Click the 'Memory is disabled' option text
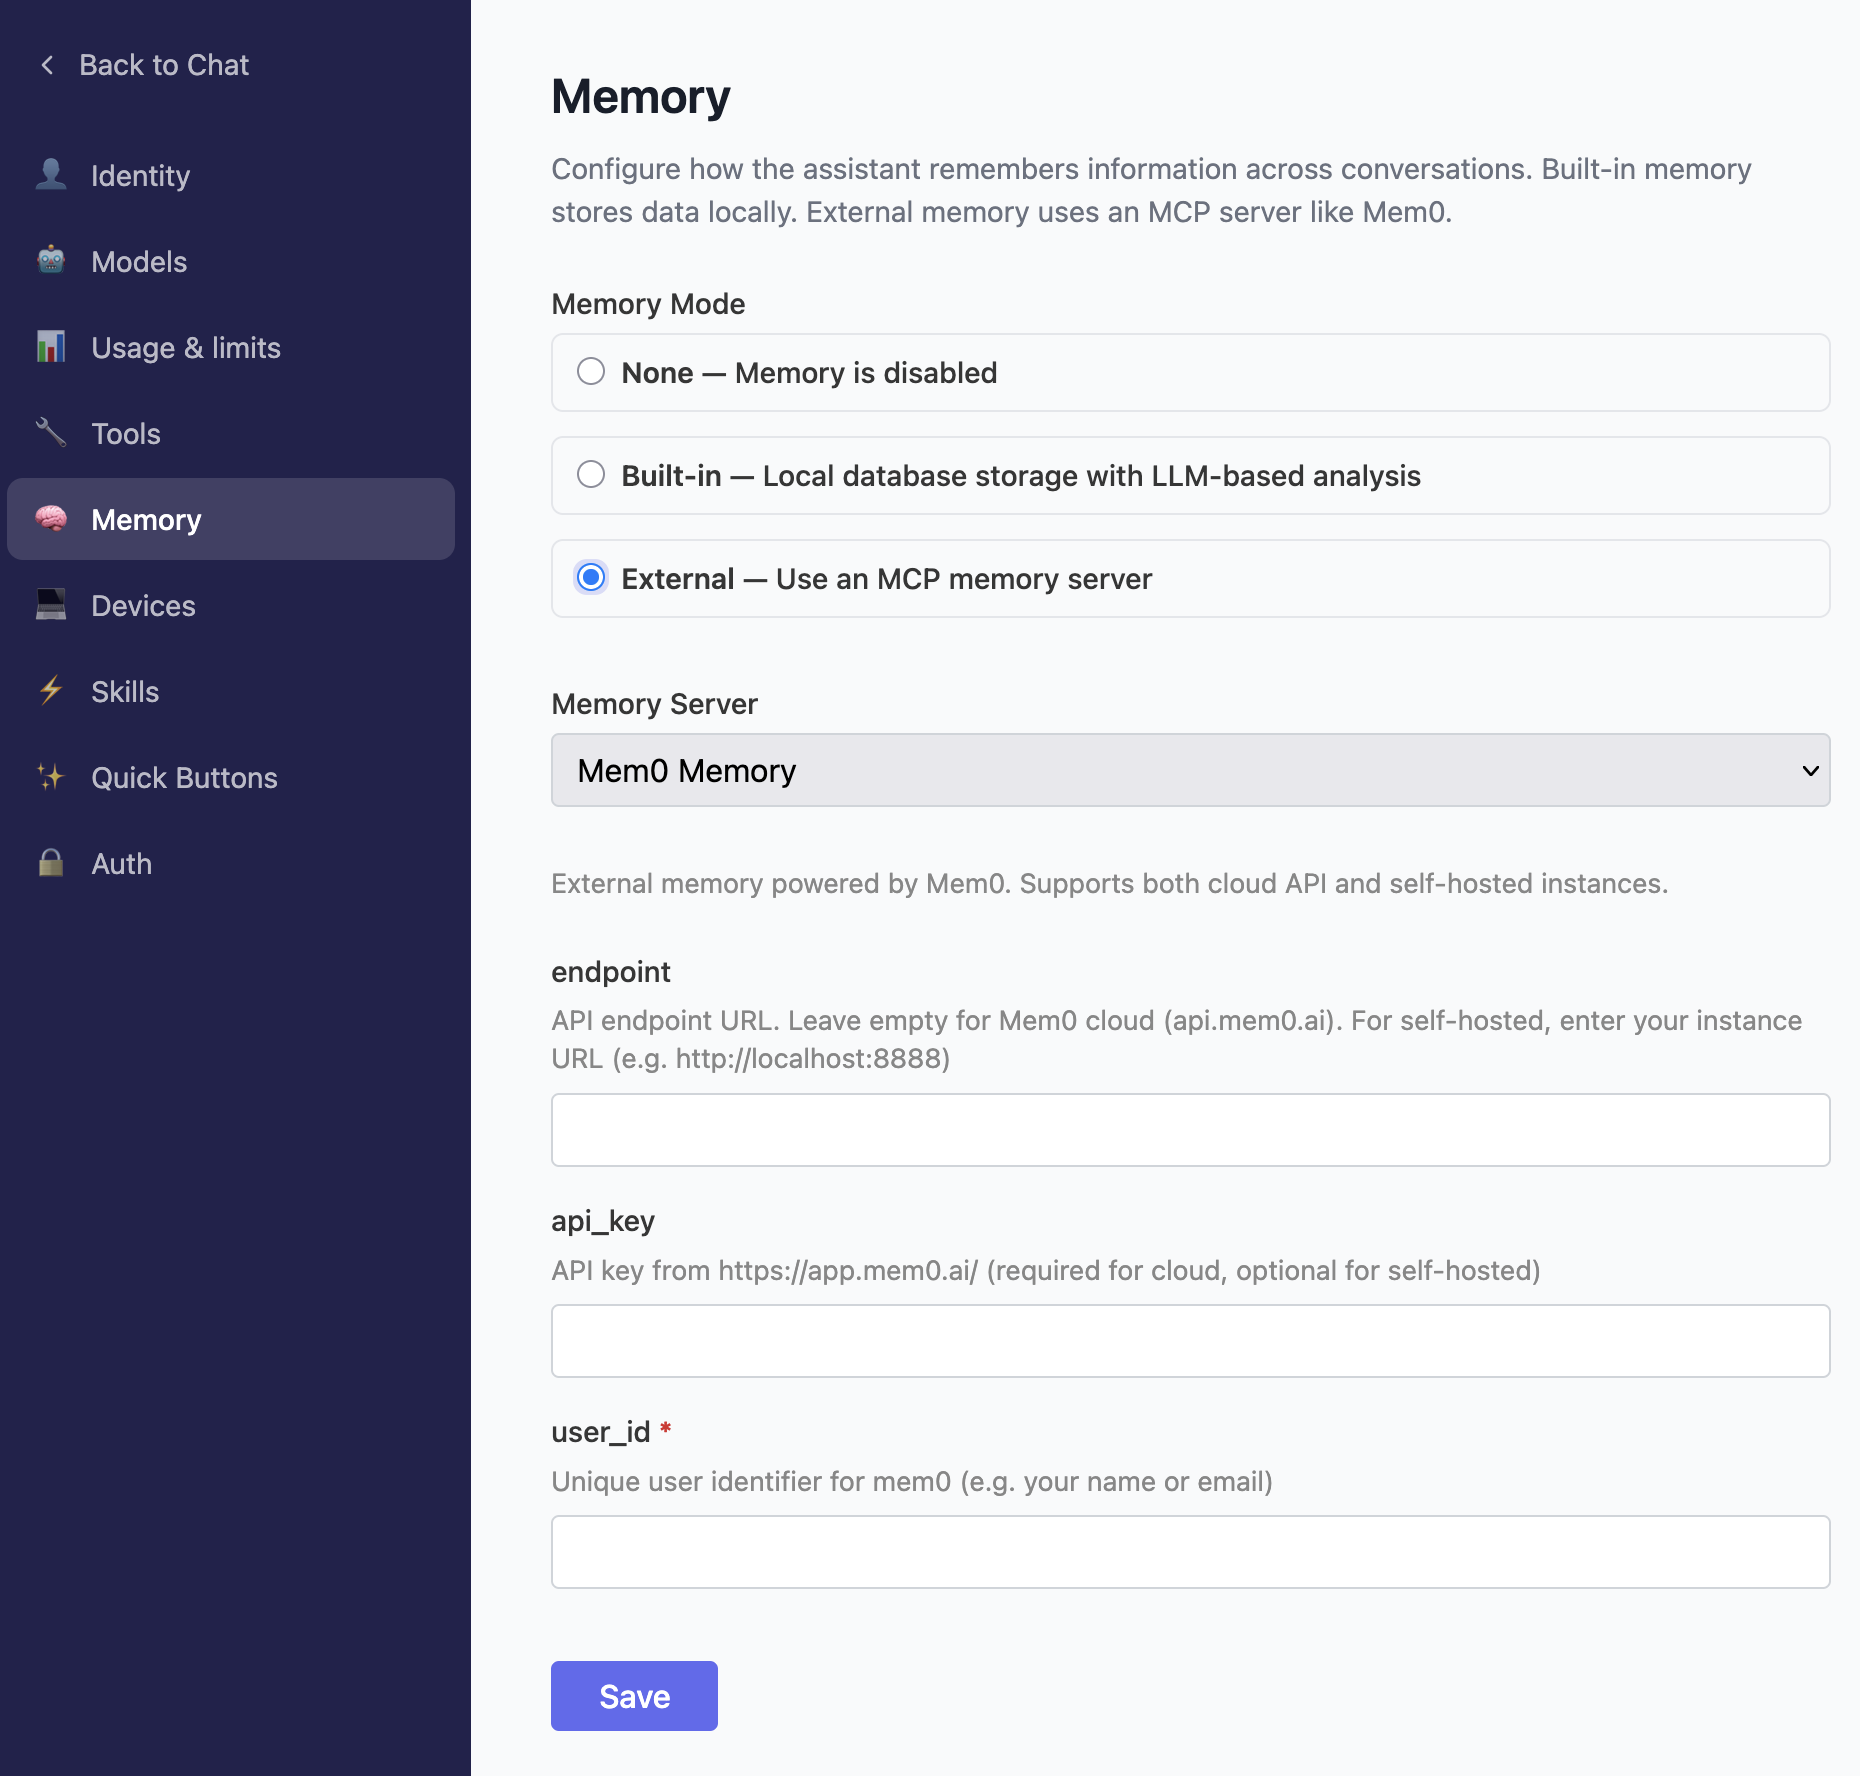 tap(866, 373)
